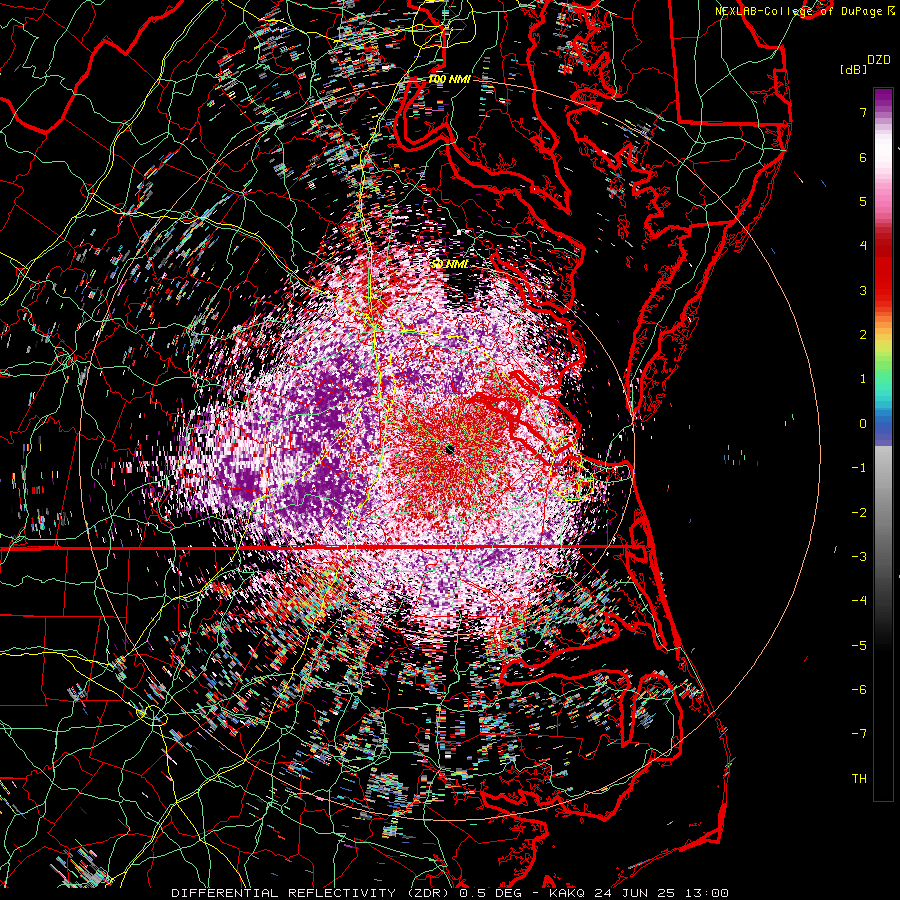Click the 50 NMI range ring label
900x900 pixels.
[449, 264]
